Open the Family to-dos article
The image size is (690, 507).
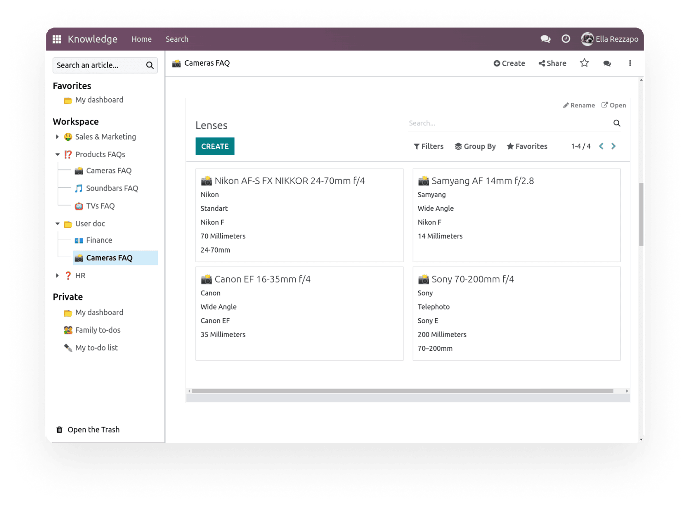pos(98,330)
